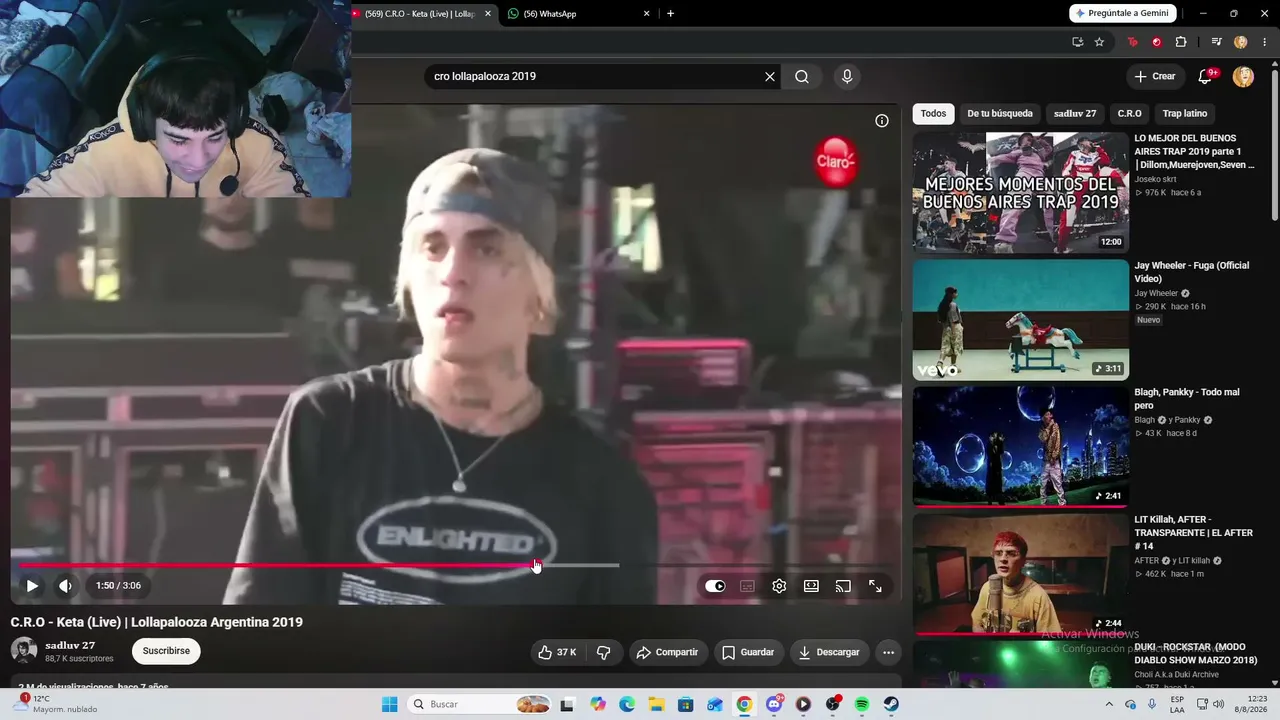Select the De tu búsqueda chip
Image resolution: width=1280 pixels, height=720 pixels.
coord(1000,113)
